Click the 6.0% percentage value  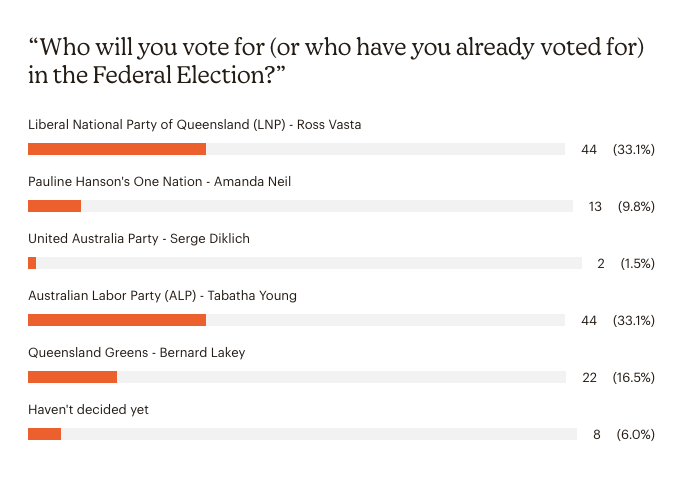636,434
